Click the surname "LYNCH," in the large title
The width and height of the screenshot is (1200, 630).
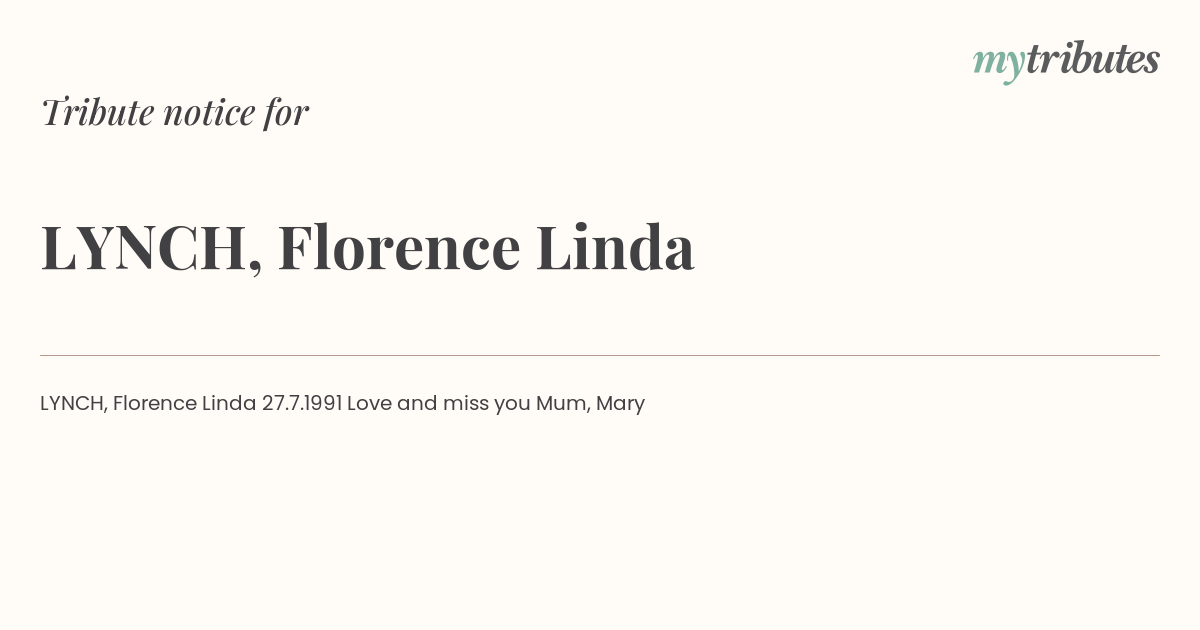click(151, 249)
